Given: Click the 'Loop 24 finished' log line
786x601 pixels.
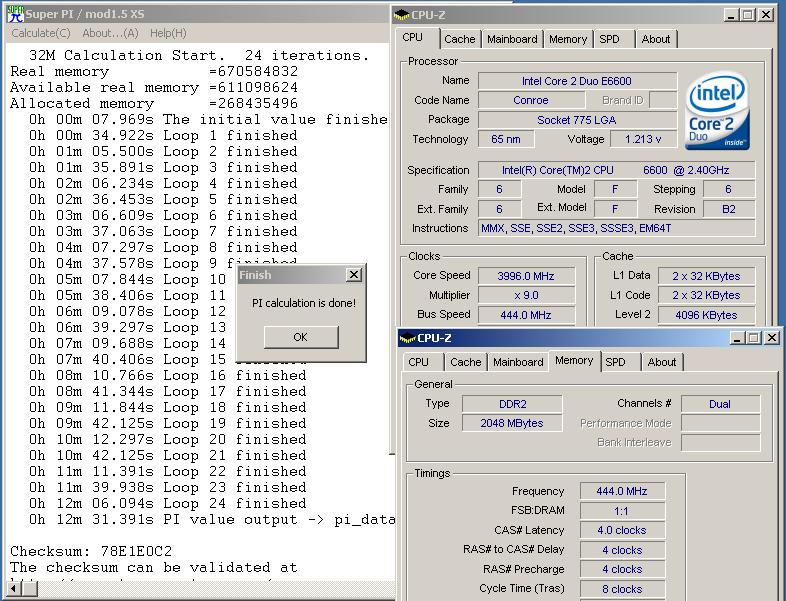Looking at the screenshot, I should [167, 503].
